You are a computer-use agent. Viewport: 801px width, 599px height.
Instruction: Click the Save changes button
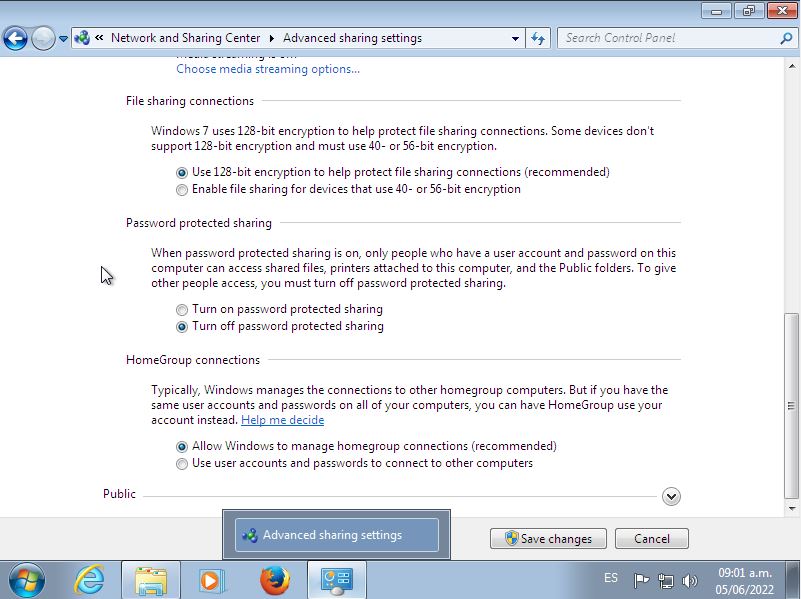(x=548, y=539)
